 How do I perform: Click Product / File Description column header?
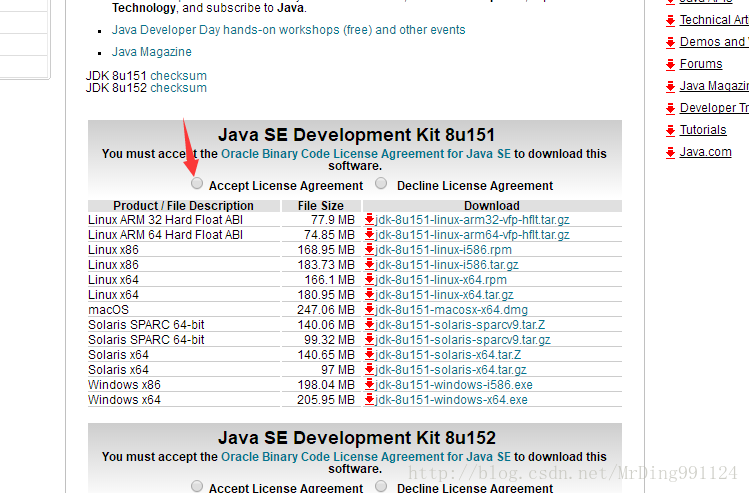coord(183,206)
